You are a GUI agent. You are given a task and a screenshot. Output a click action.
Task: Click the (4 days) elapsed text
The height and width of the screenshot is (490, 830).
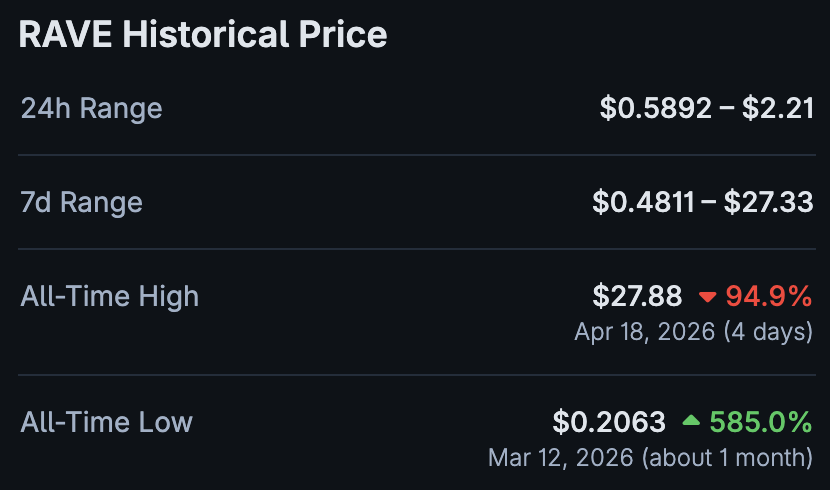(x=768, y=332)
